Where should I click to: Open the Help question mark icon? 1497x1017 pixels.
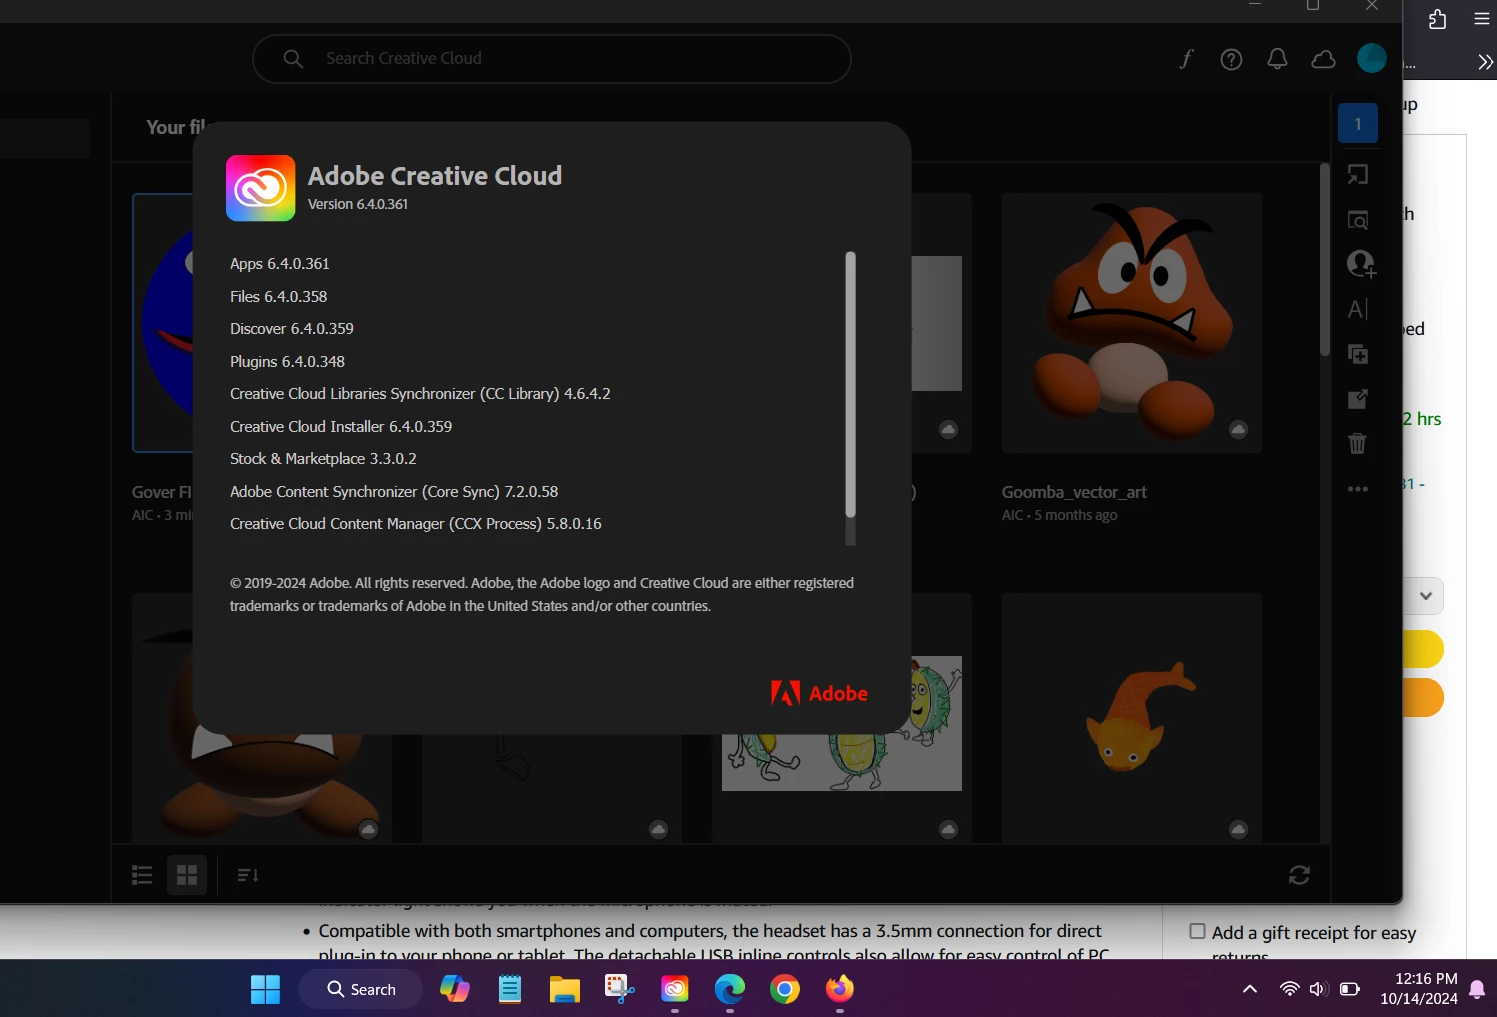(1231, 59)
